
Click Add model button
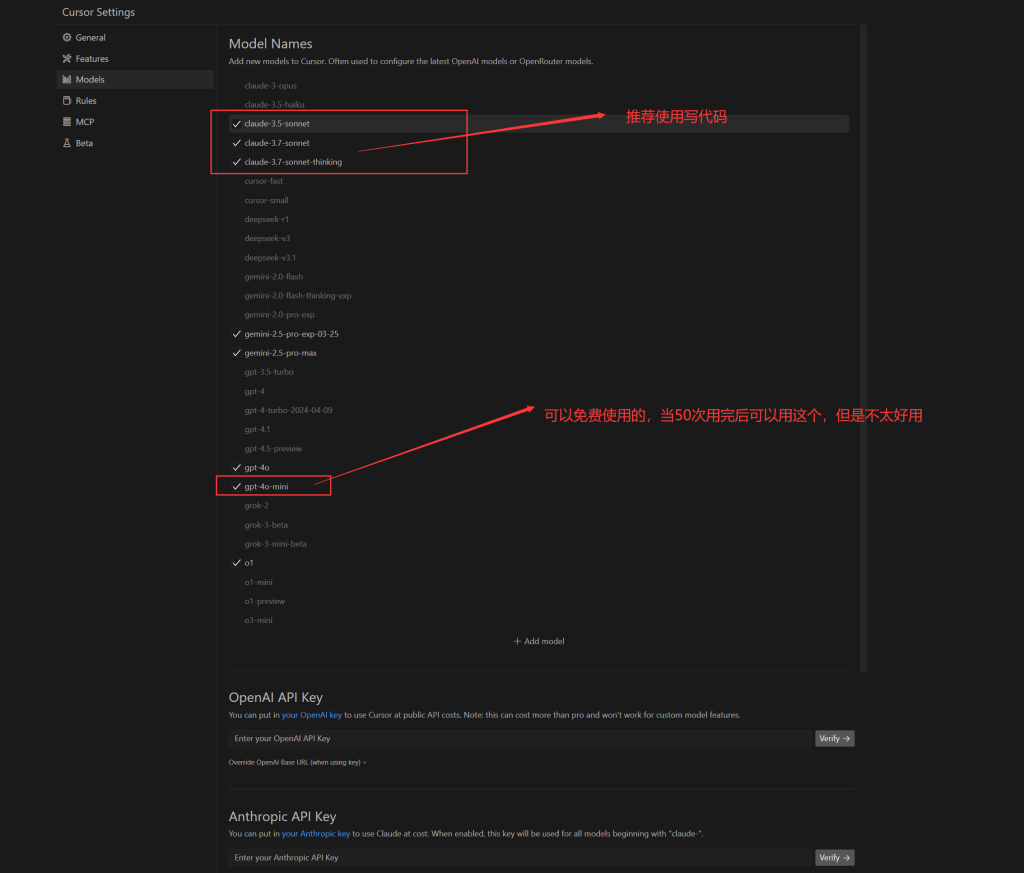tap(539, 641)
